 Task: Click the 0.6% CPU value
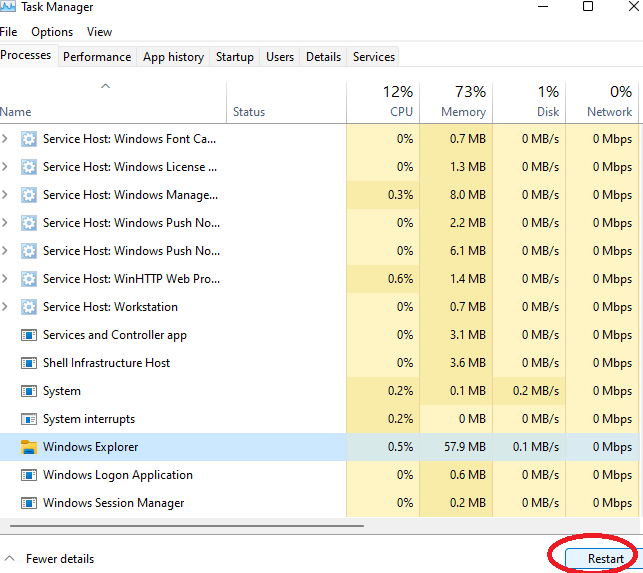click(x=400, y=279)
